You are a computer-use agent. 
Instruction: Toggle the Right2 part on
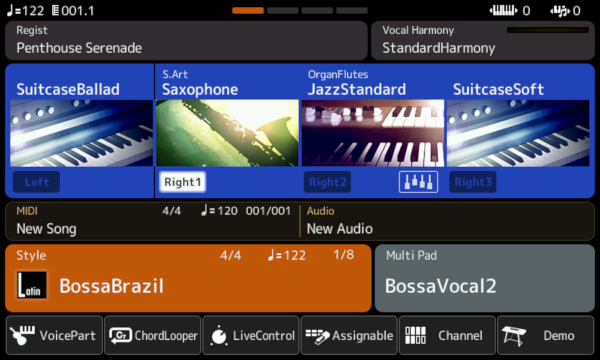pos(328,182)
